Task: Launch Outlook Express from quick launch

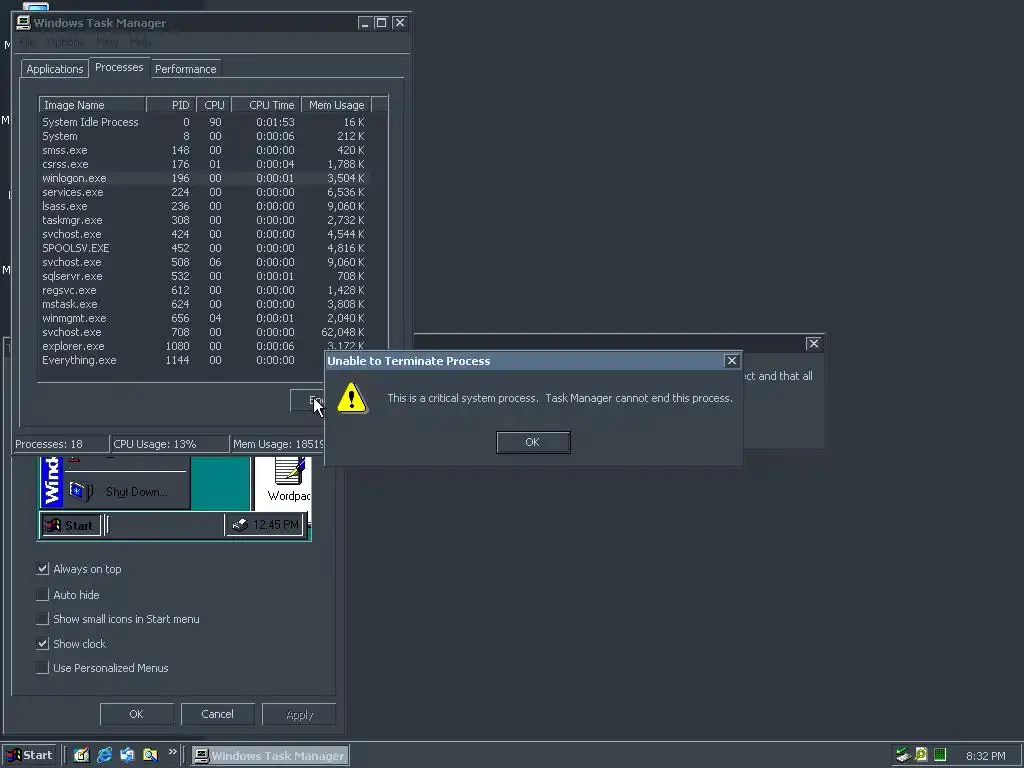Action: (x=127, y=756)
